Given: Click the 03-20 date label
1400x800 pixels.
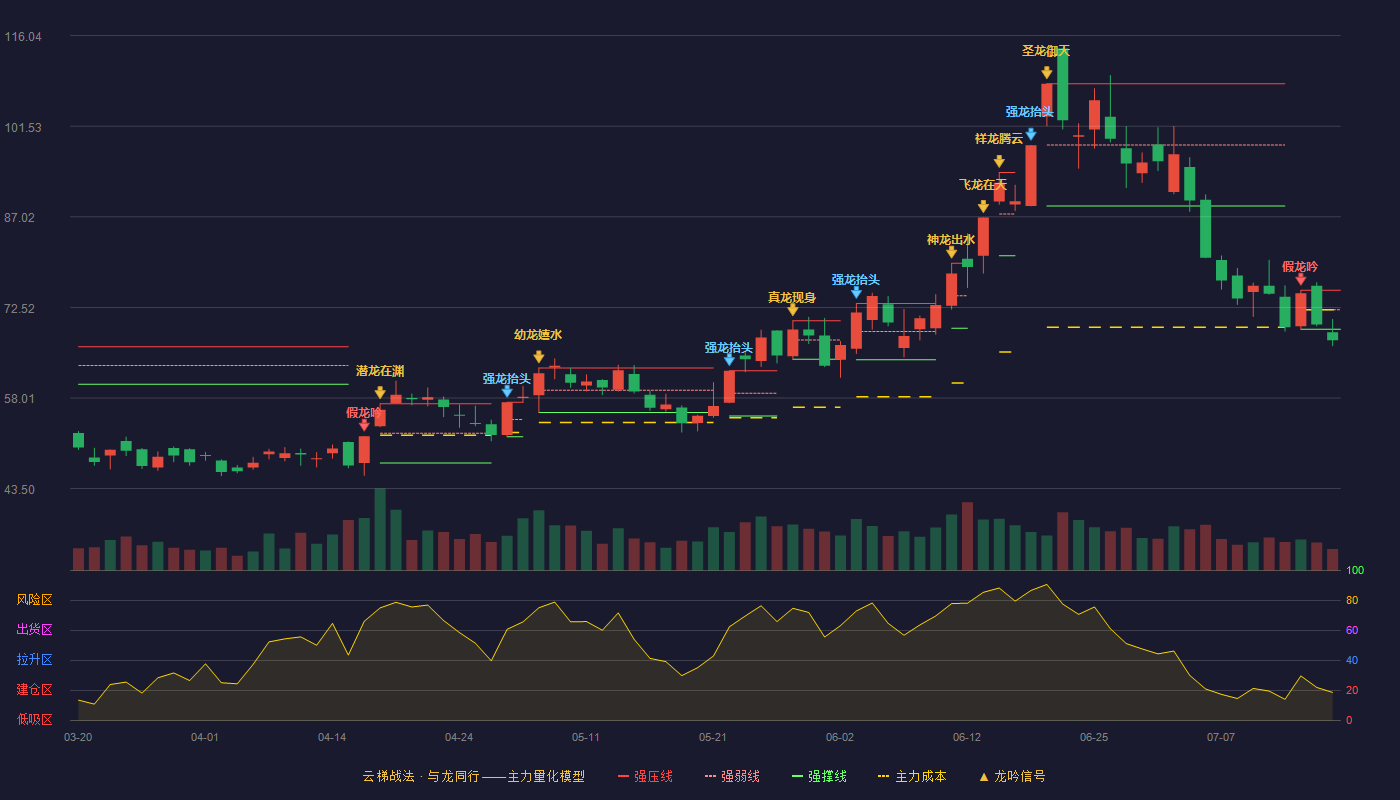Looking at the screenshot, I should 78,737.
